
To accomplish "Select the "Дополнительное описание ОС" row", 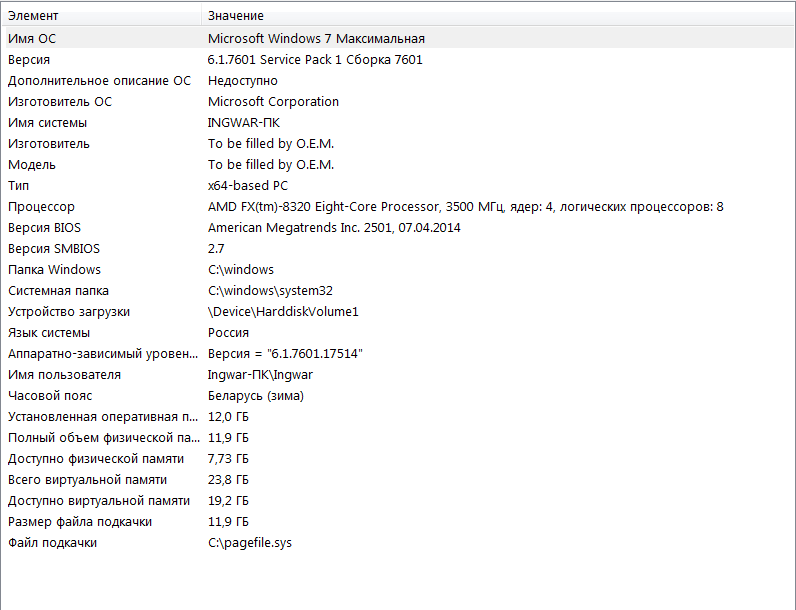I will tap(99, 80).
